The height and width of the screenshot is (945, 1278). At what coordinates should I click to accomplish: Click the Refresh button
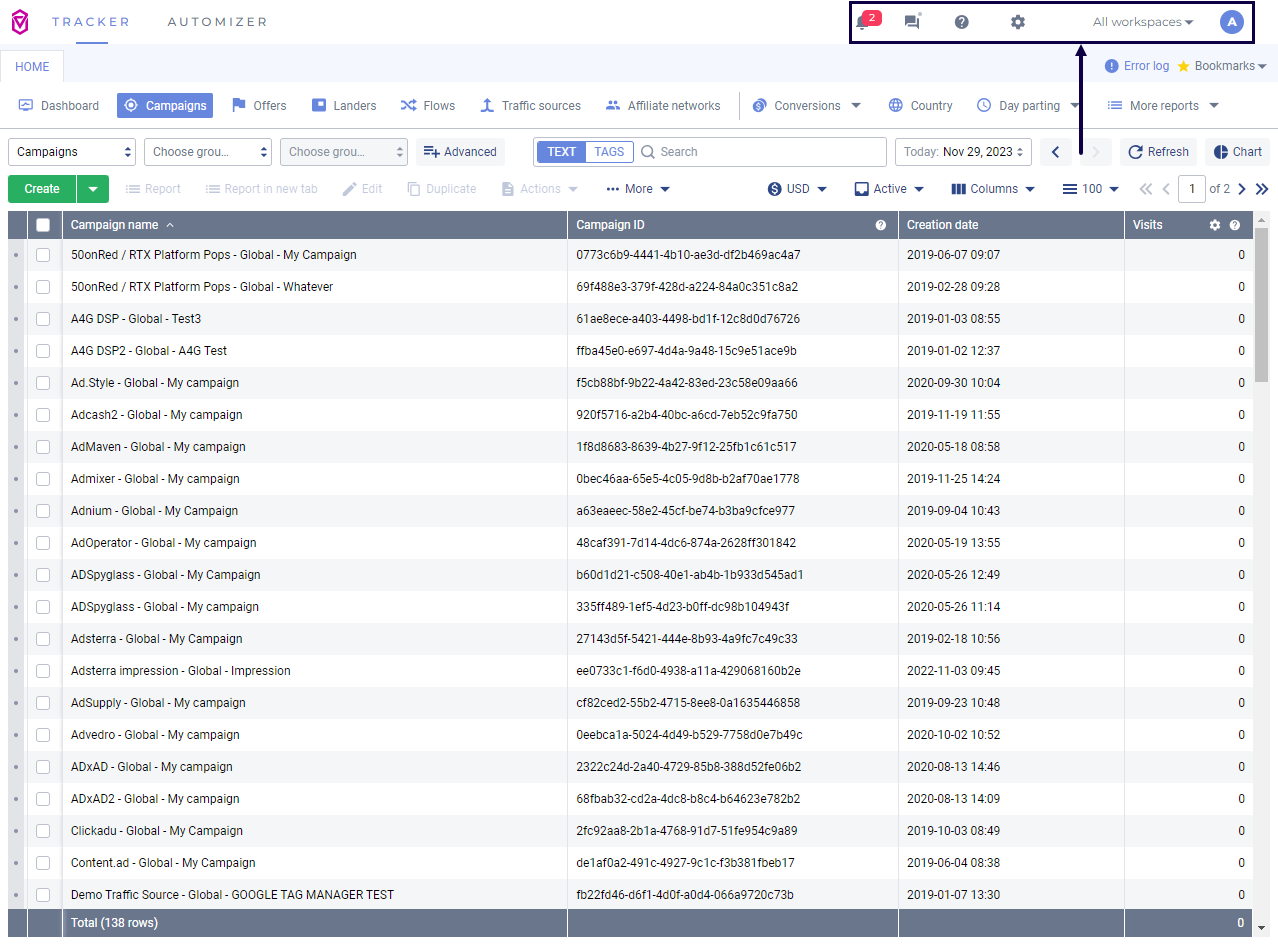tap(1158, 152)
